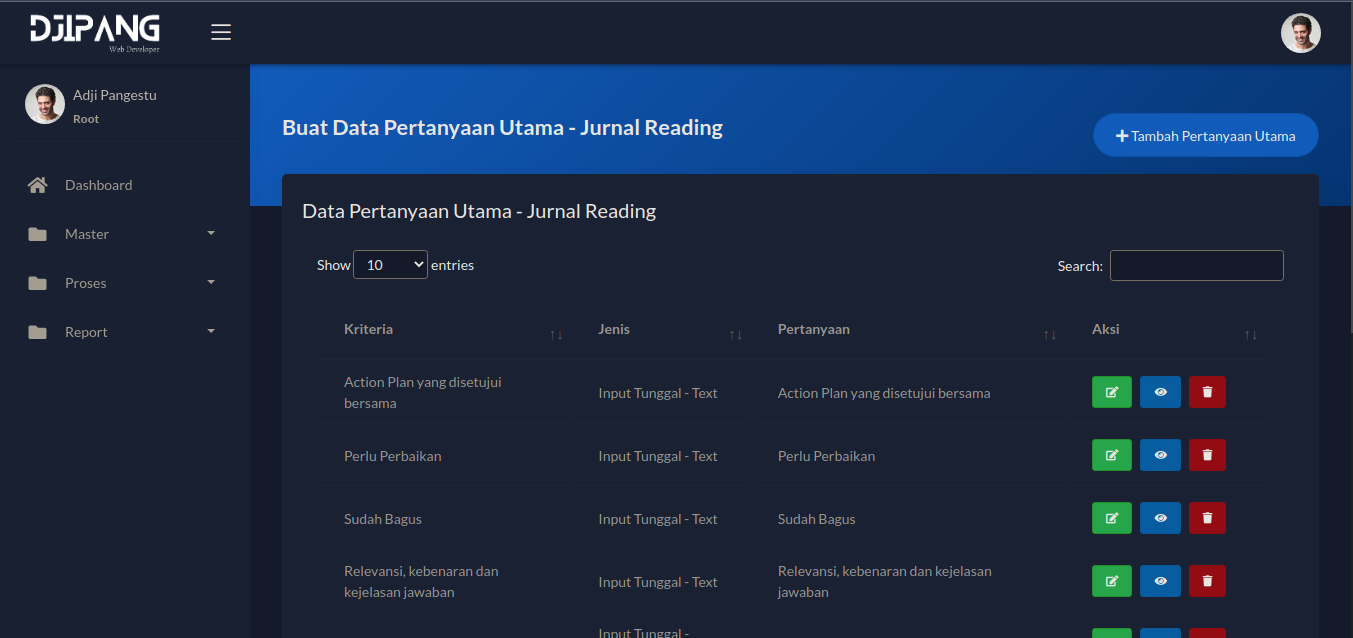The width and height of the screenshot is (1353, 638).
Task: Click the DJIPANG logo
Action: (95, 32)
